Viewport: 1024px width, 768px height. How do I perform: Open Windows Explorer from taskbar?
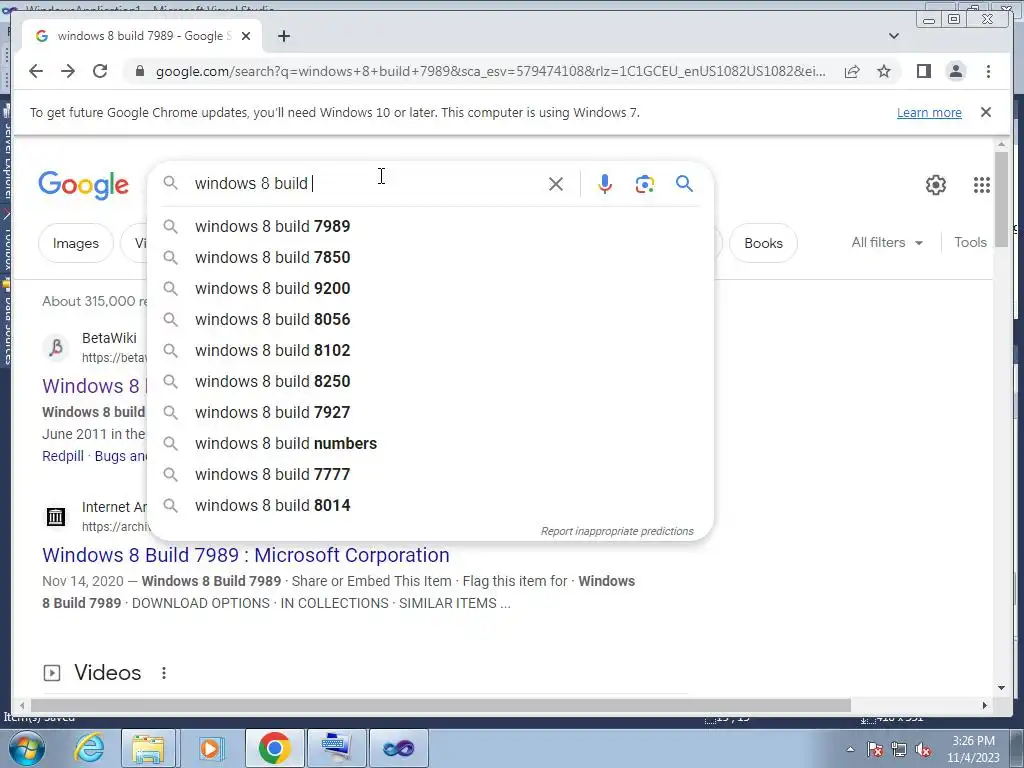(x=148, y=748)
